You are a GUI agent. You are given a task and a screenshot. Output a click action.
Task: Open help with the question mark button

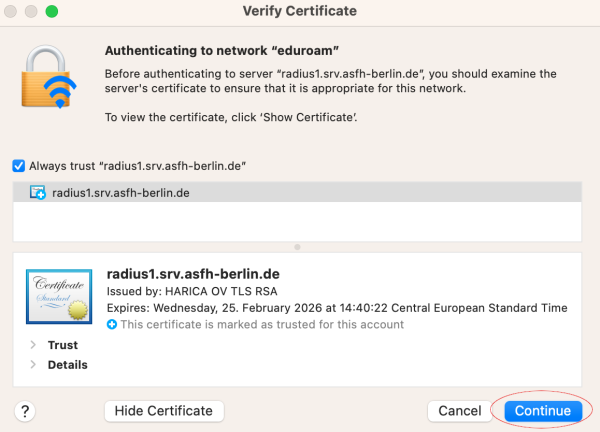pyautogui.click(x=25, y=411)
